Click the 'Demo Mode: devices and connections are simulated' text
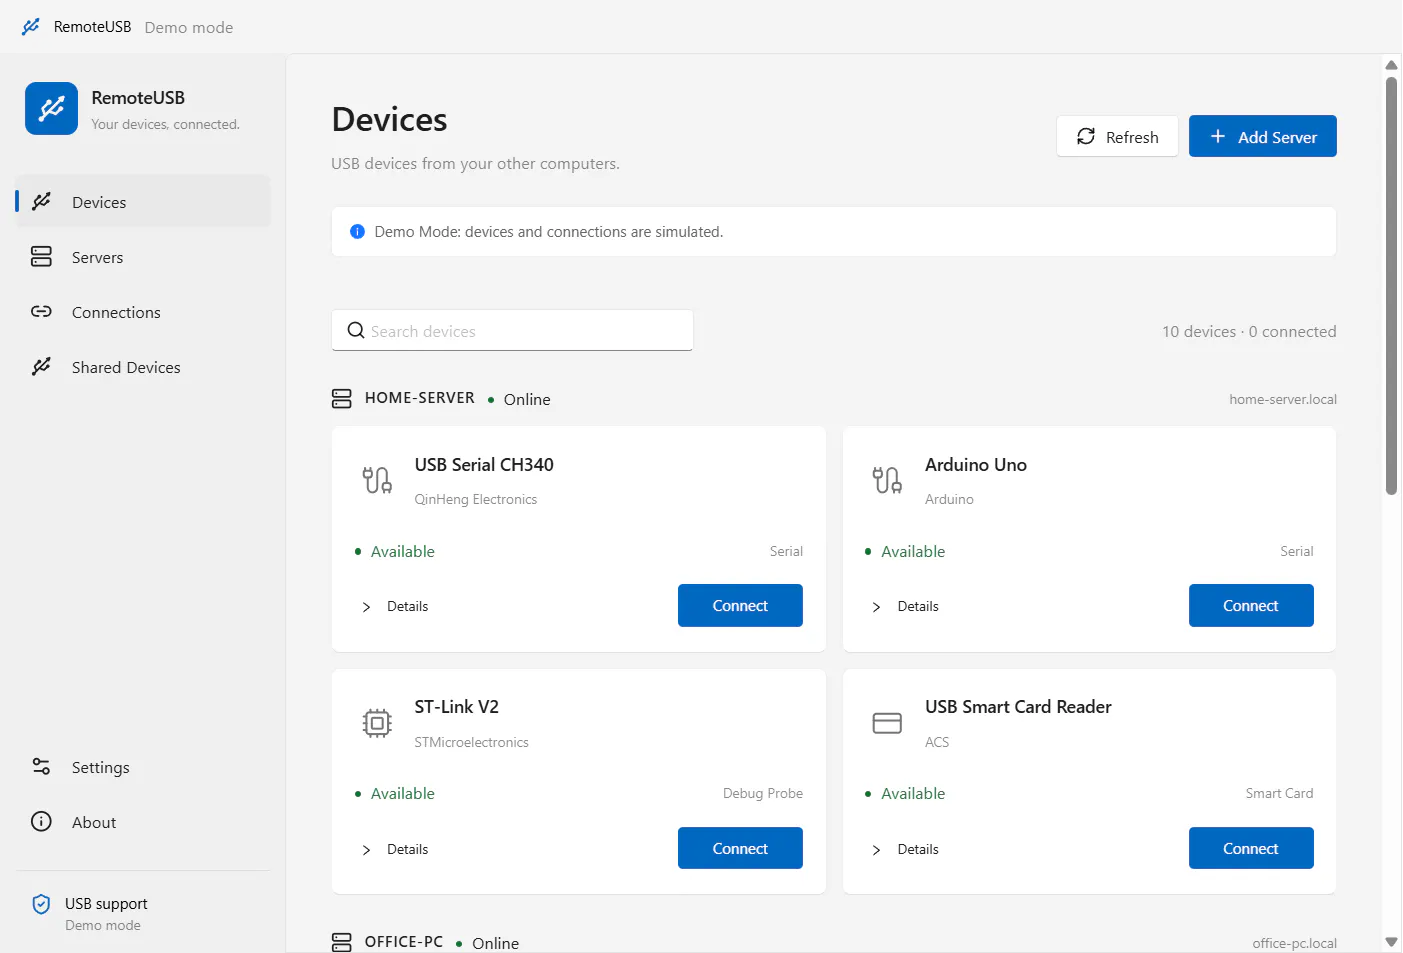1403x953 pixels. [549, 232]
